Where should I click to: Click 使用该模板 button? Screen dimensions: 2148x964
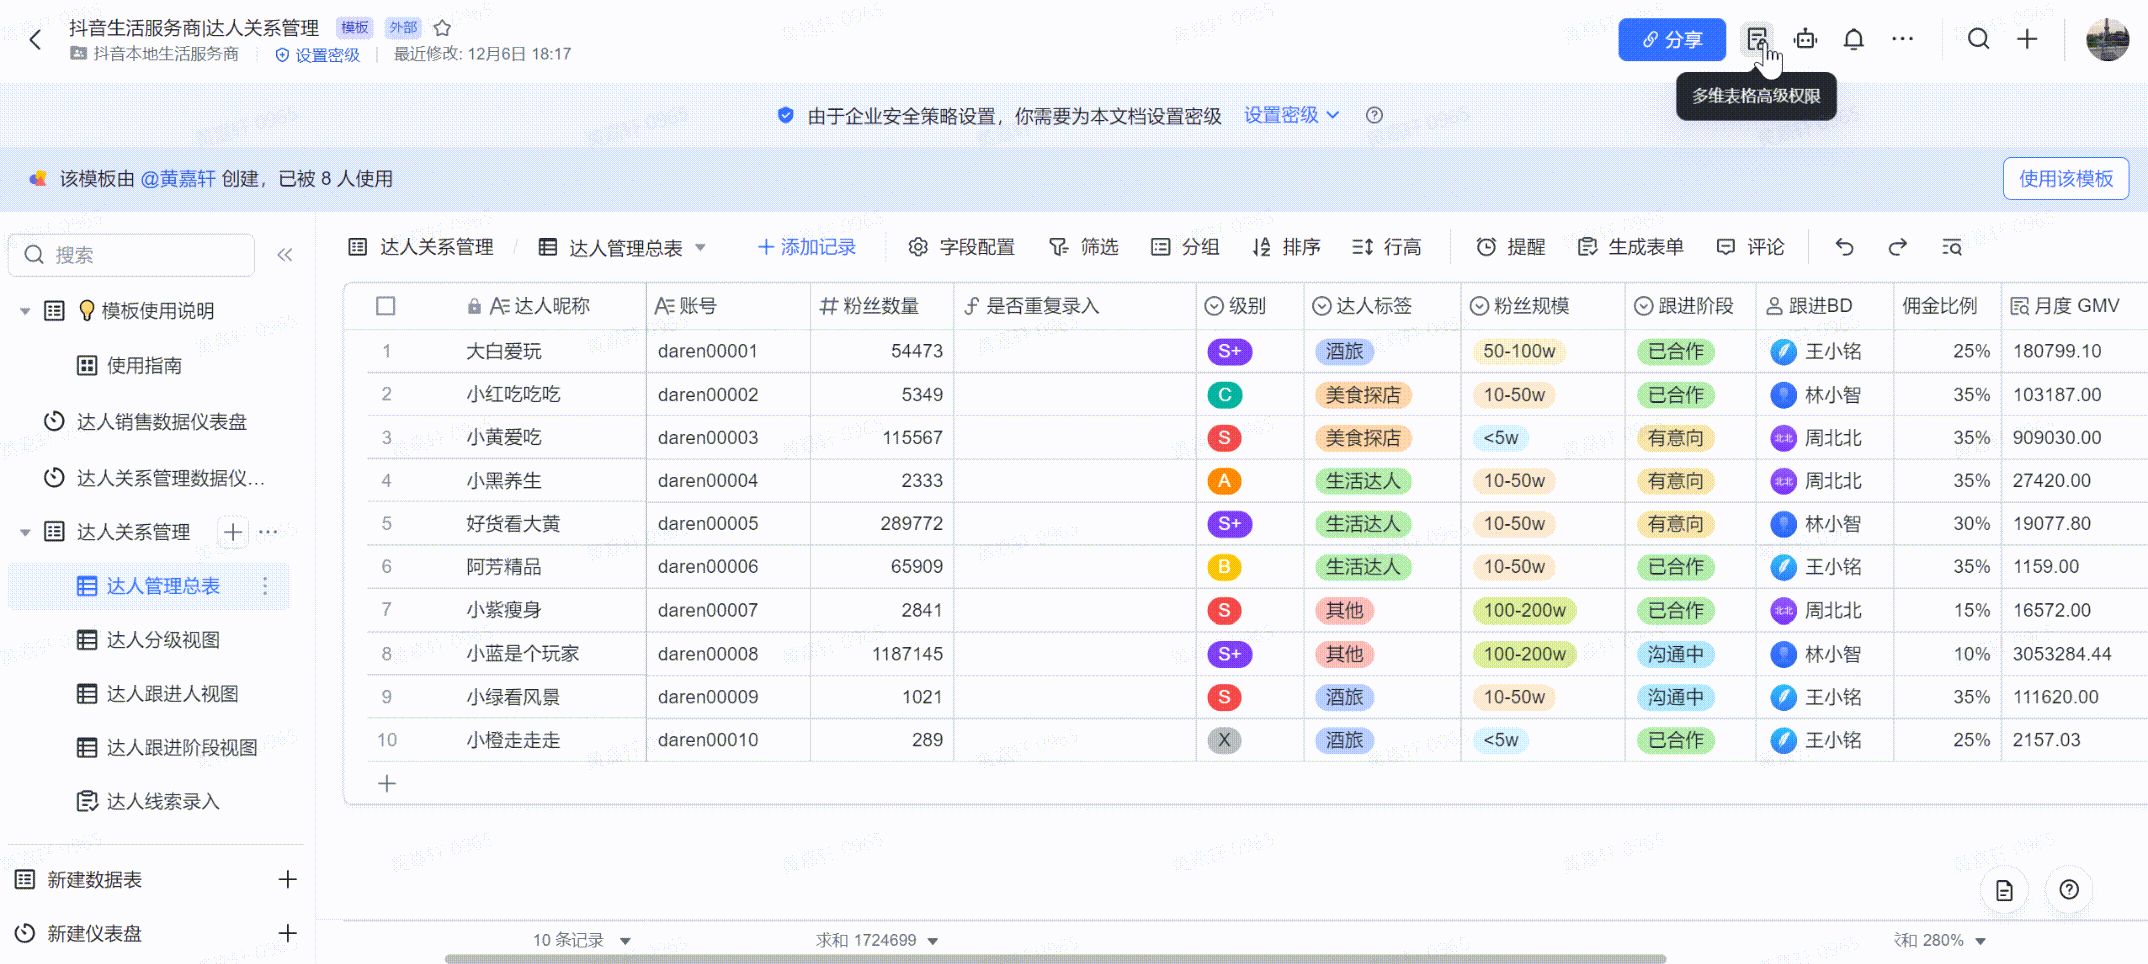[2065, 179]
